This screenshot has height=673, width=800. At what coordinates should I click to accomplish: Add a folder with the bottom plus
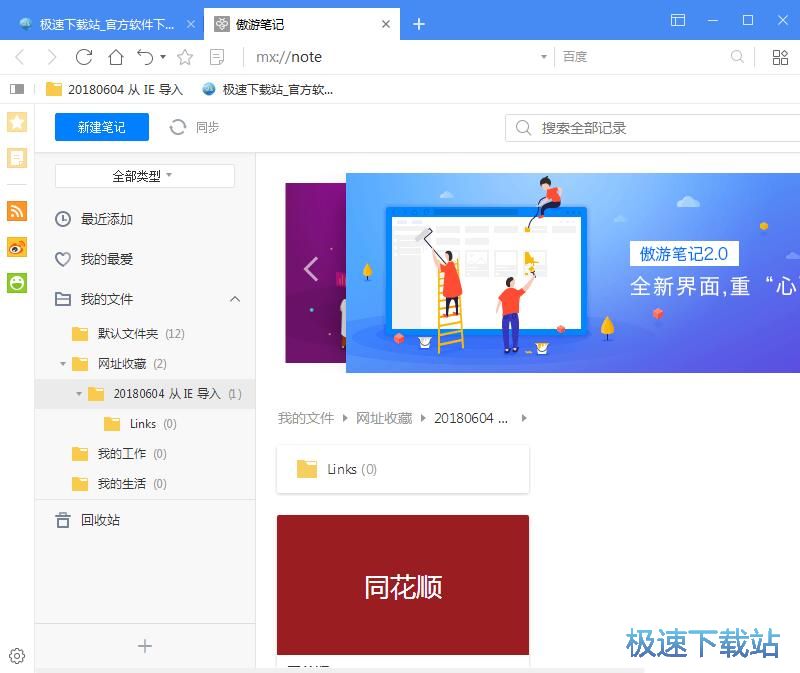click(145, 646)
